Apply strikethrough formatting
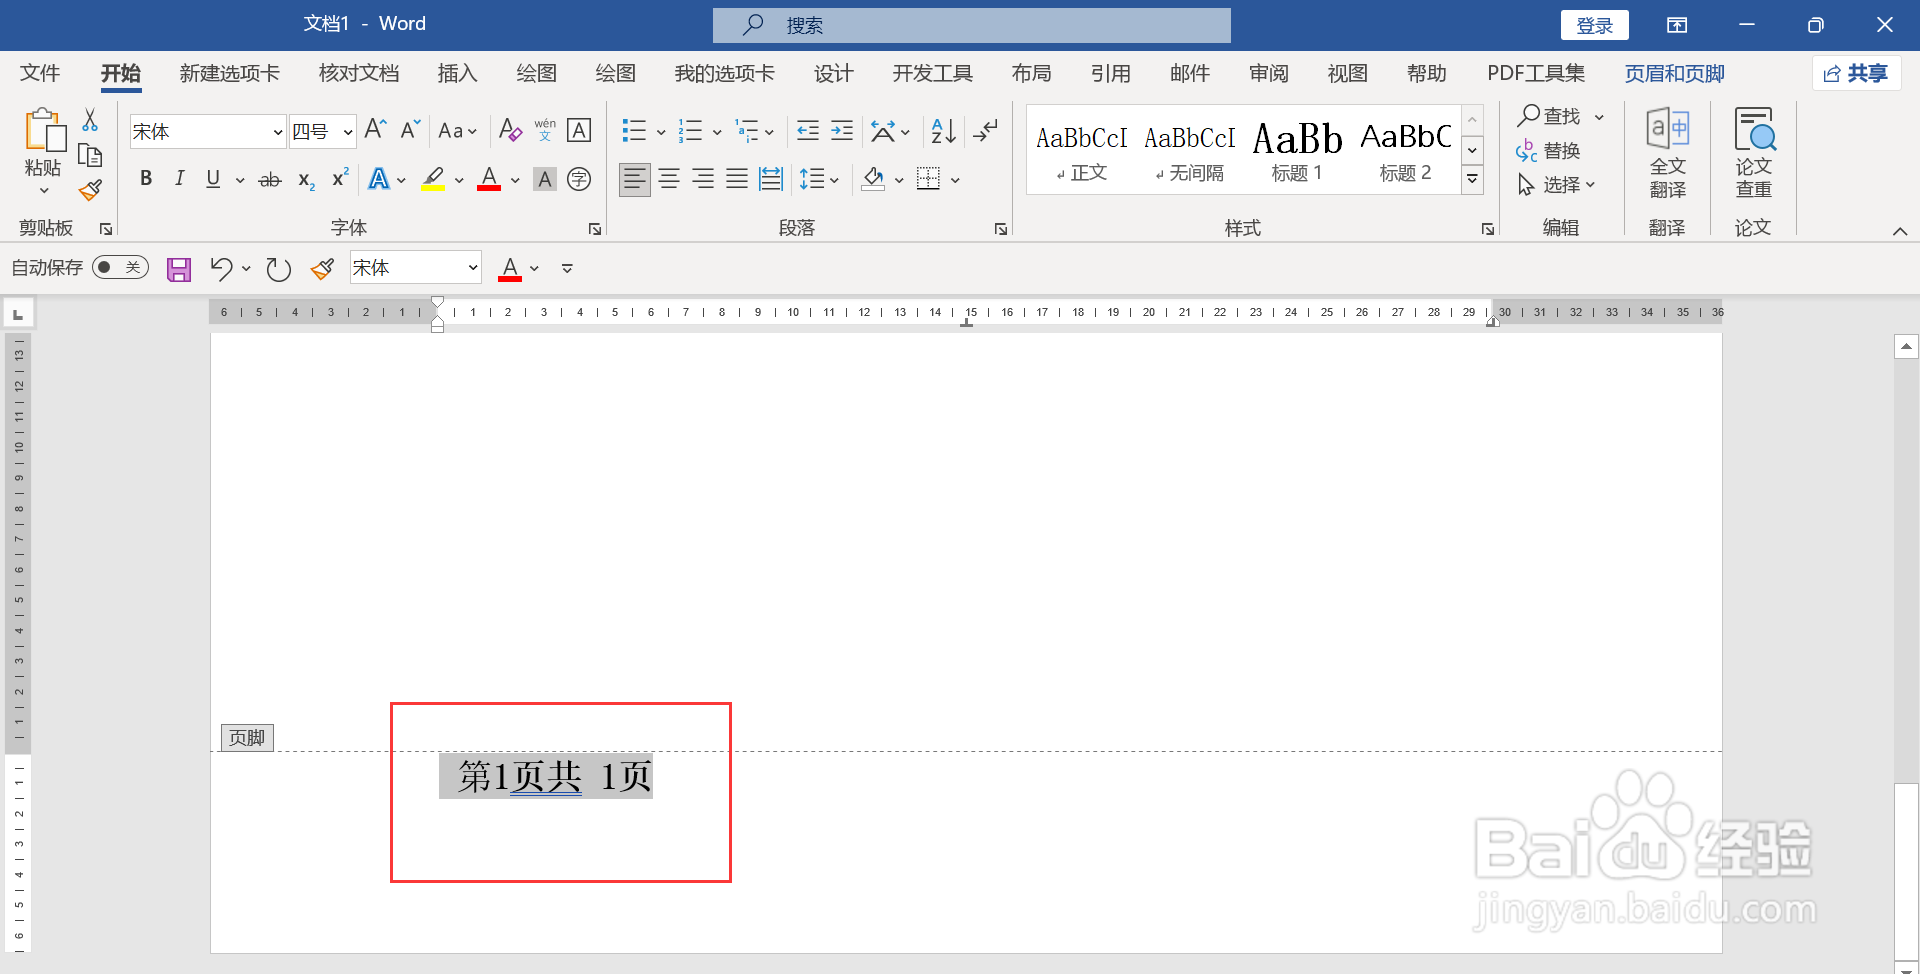 (270, 180)
